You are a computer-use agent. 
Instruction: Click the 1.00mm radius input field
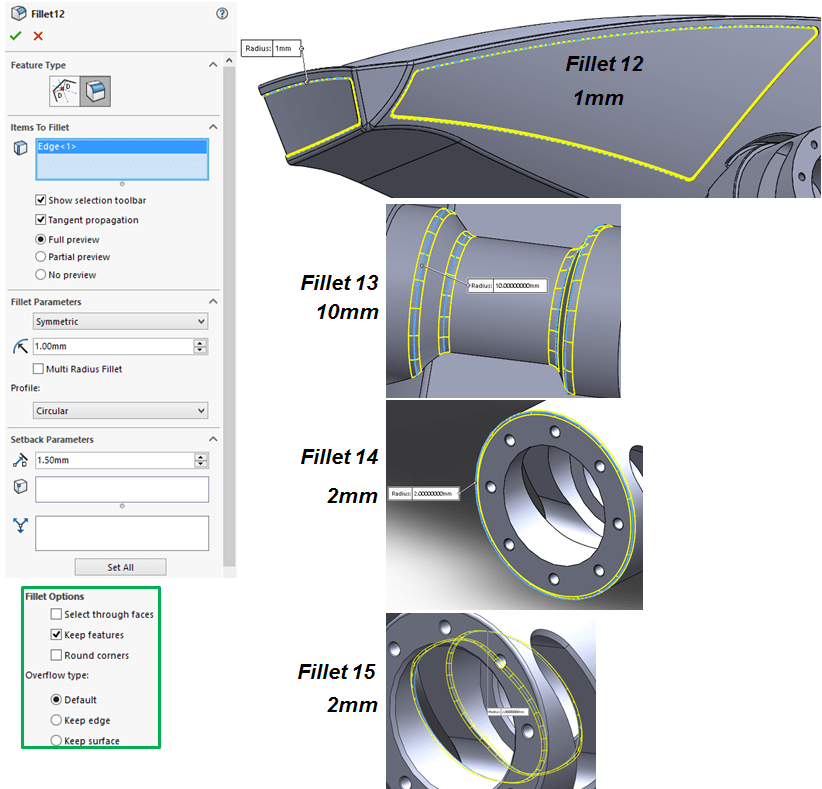112,346
